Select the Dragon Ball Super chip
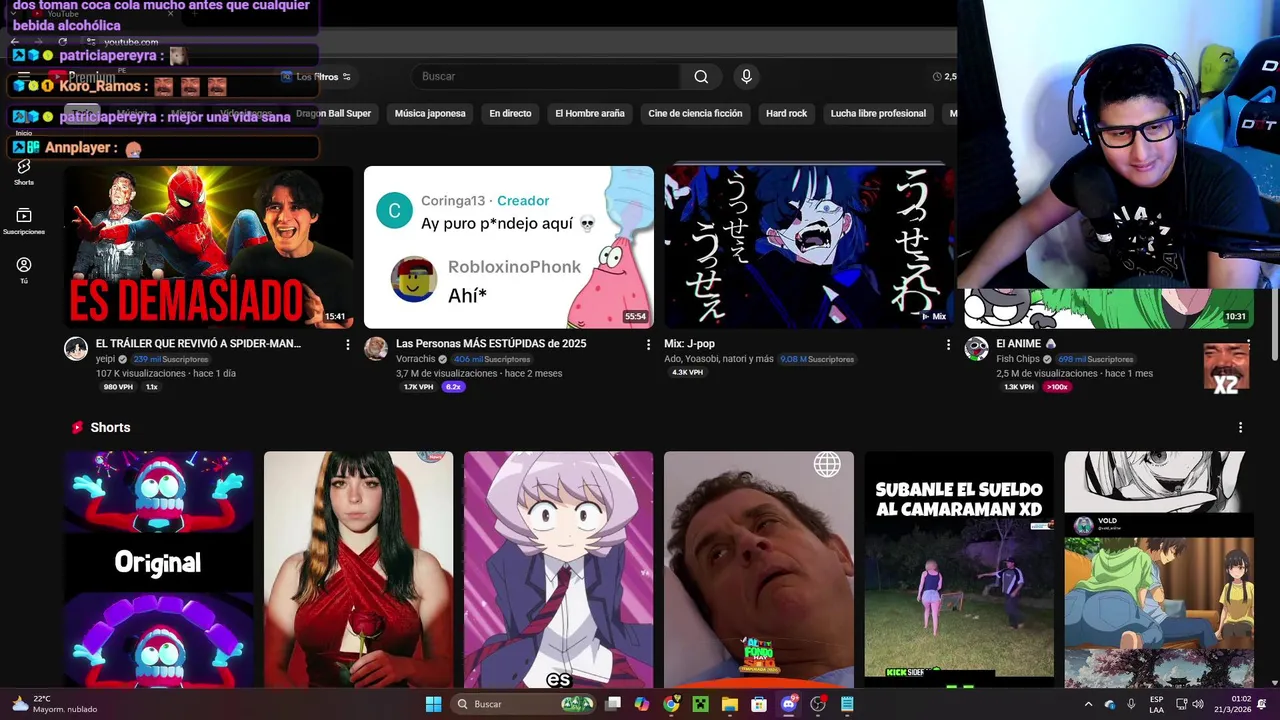 click(333, 113)
